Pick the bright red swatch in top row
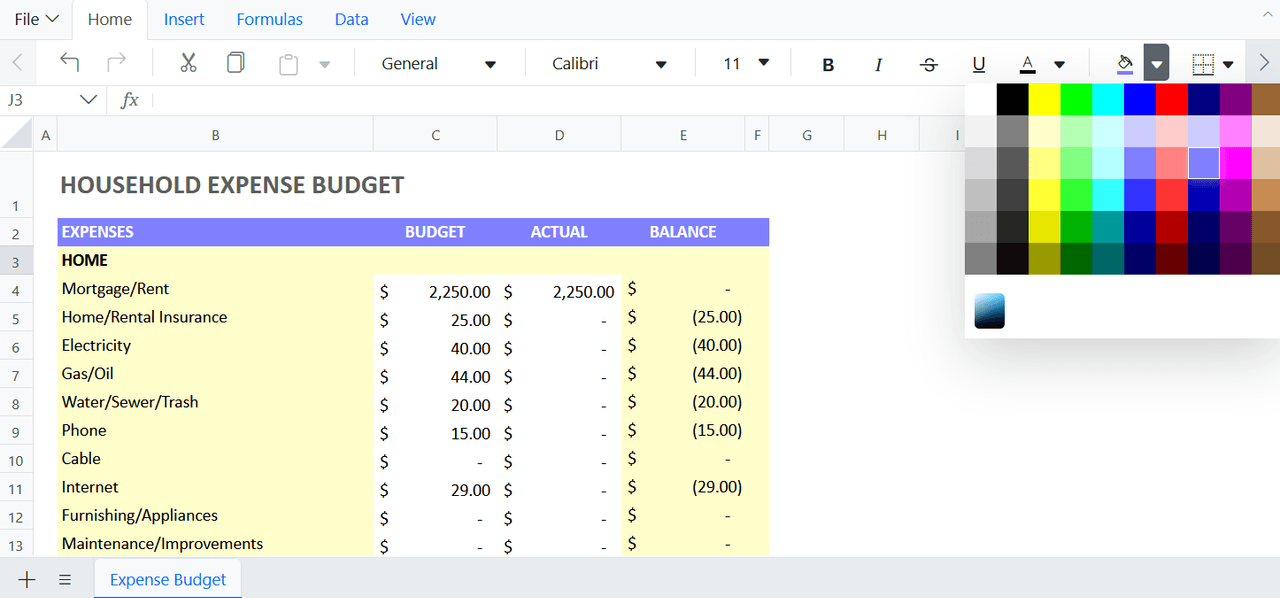Image resolution: width=1280 pixels, height=598 pixels. coord(1171,100)
